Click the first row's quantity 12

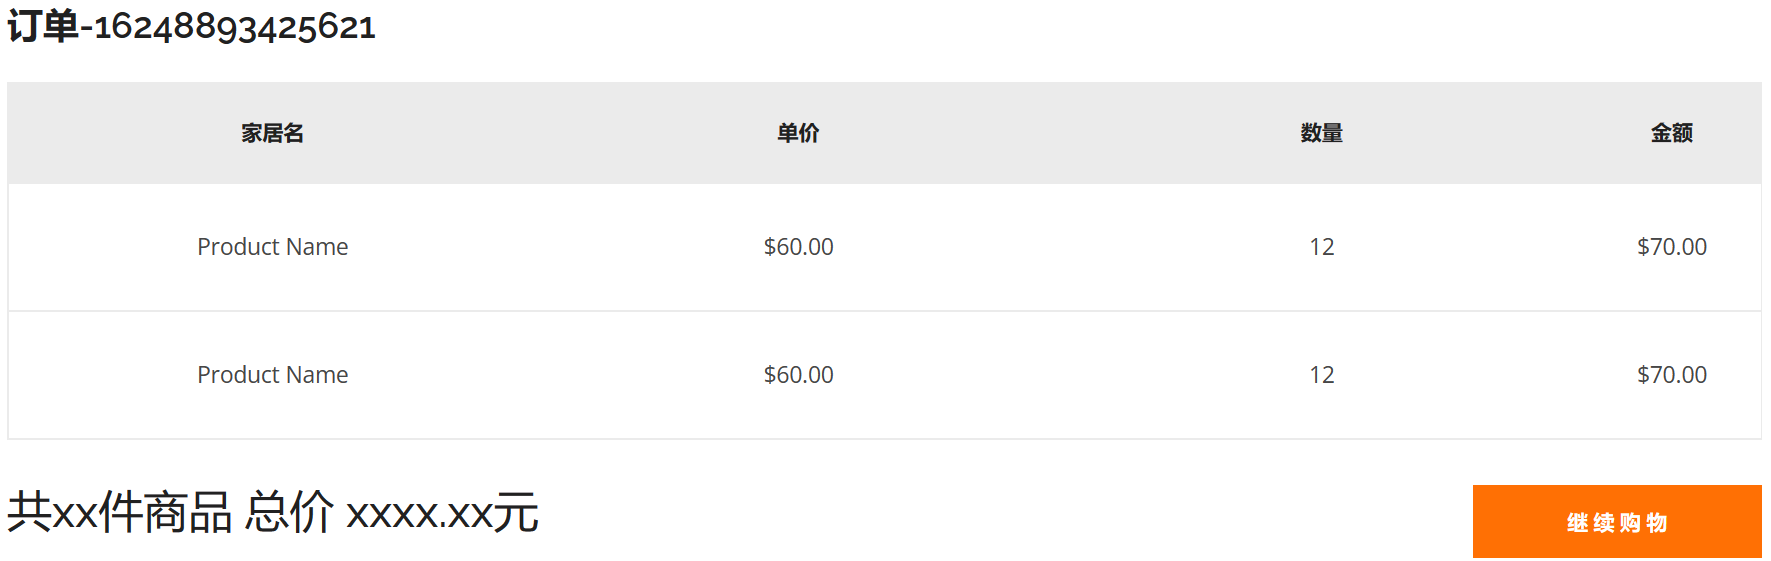pyautogui.click(x=1321, y=247)
